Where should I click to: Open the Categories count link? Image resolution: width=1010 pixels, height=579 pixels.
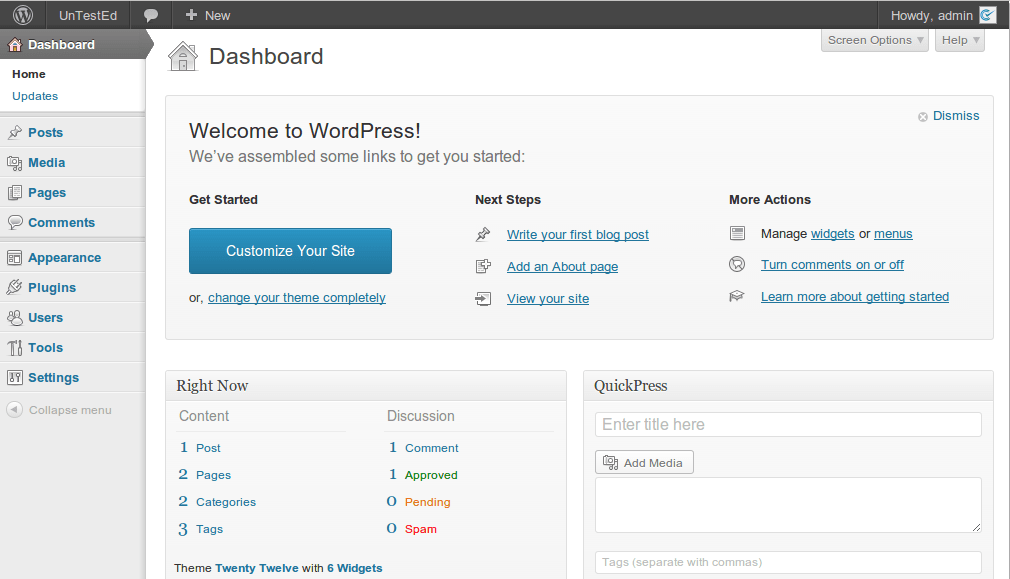click(x=226, y=502)
